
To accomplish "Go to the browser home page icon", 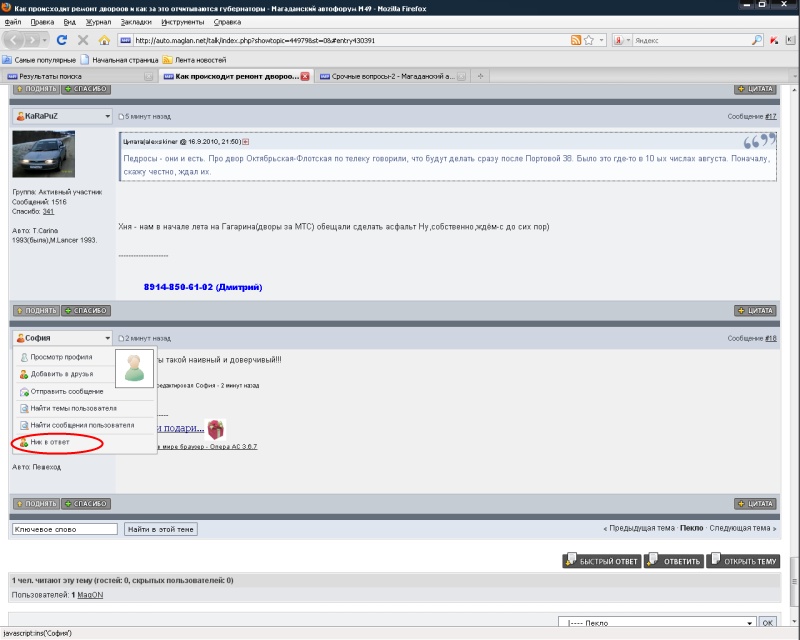I will (x=105, y=40).
